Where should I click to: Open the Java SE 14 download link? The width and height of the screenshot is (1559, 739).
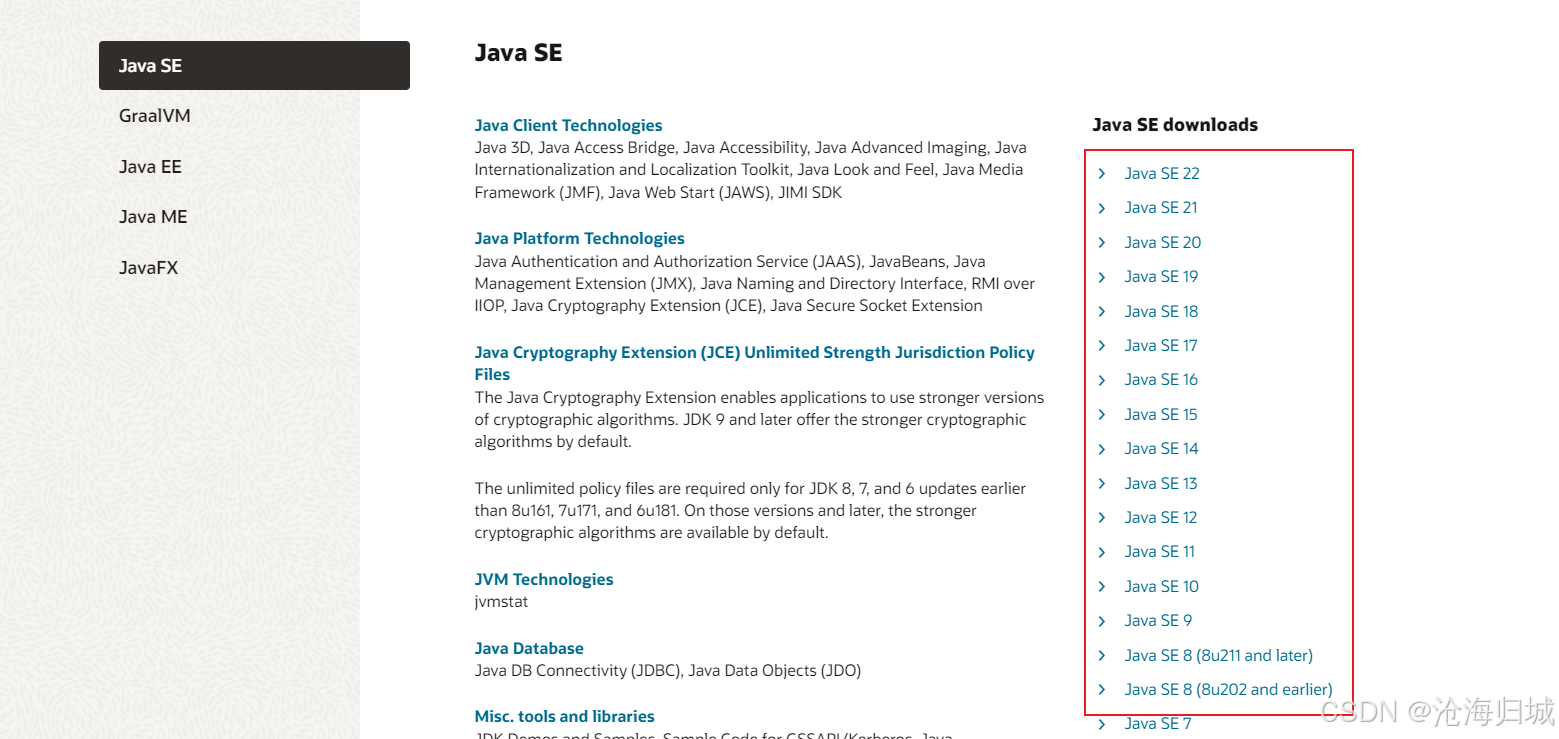click(x=1161, y=448)
